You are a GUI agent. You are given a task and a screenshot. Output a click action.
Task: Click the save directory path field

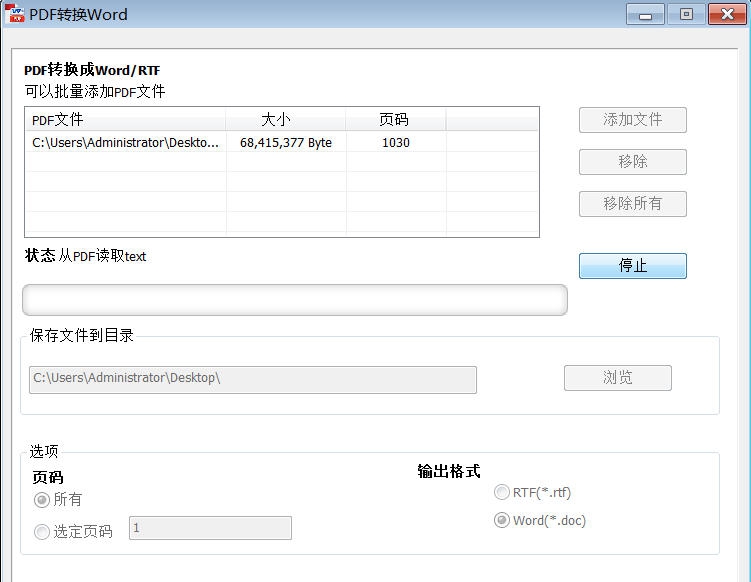[x=253, y=380]
